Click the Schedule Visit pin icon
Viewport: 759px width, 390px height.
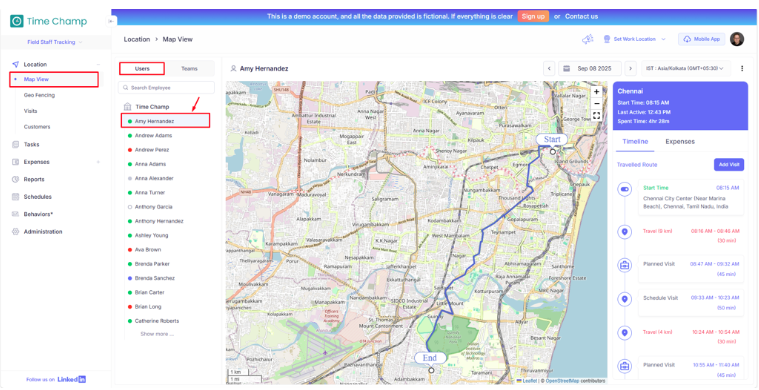(624, 300)
